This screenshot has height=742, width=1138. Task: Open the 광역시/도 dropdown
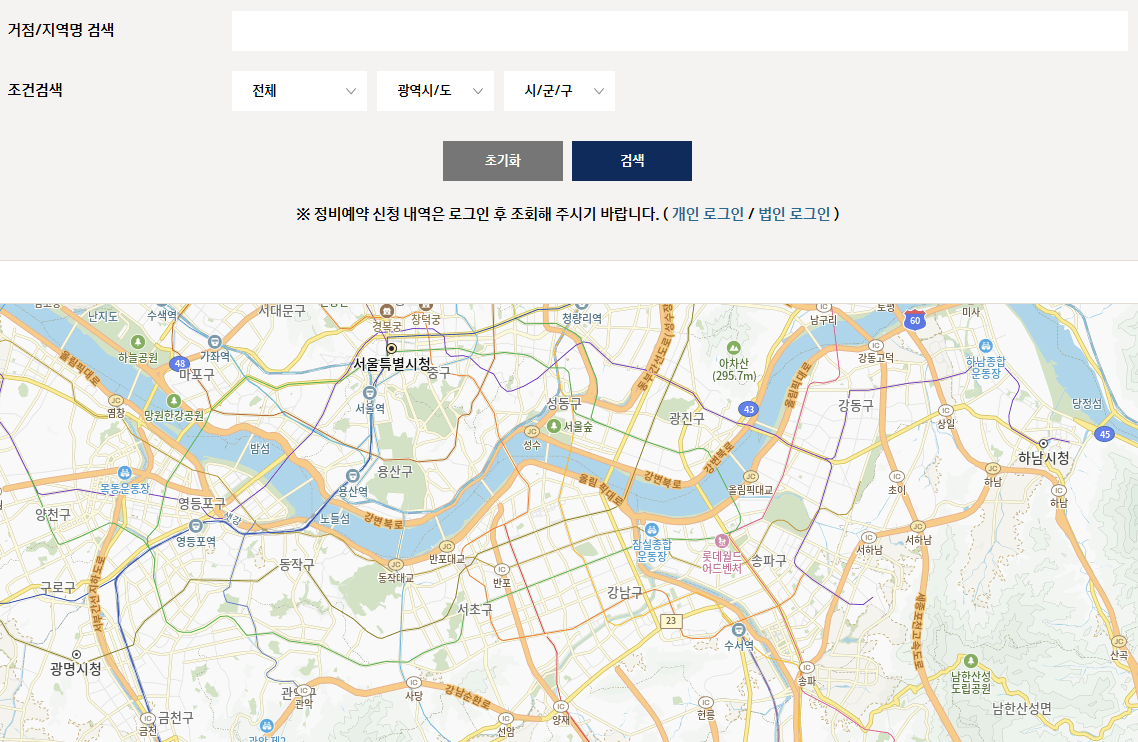(x=435, y=91)
